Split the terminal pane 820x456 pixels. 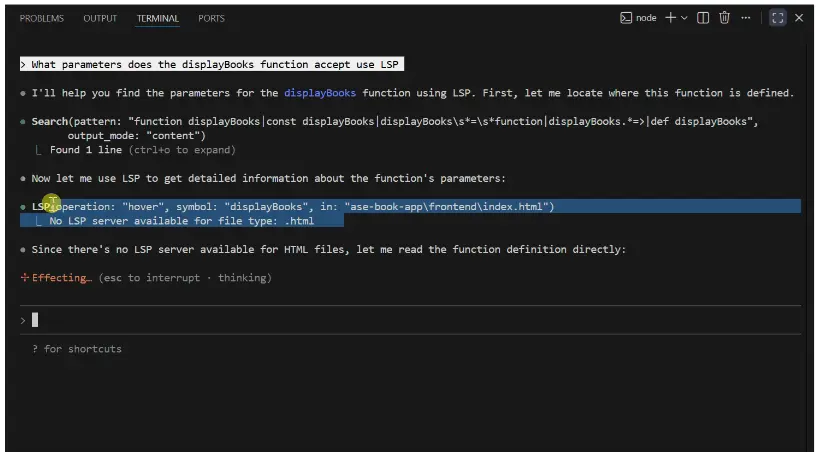pyautogui.click(x=703, y=18)
